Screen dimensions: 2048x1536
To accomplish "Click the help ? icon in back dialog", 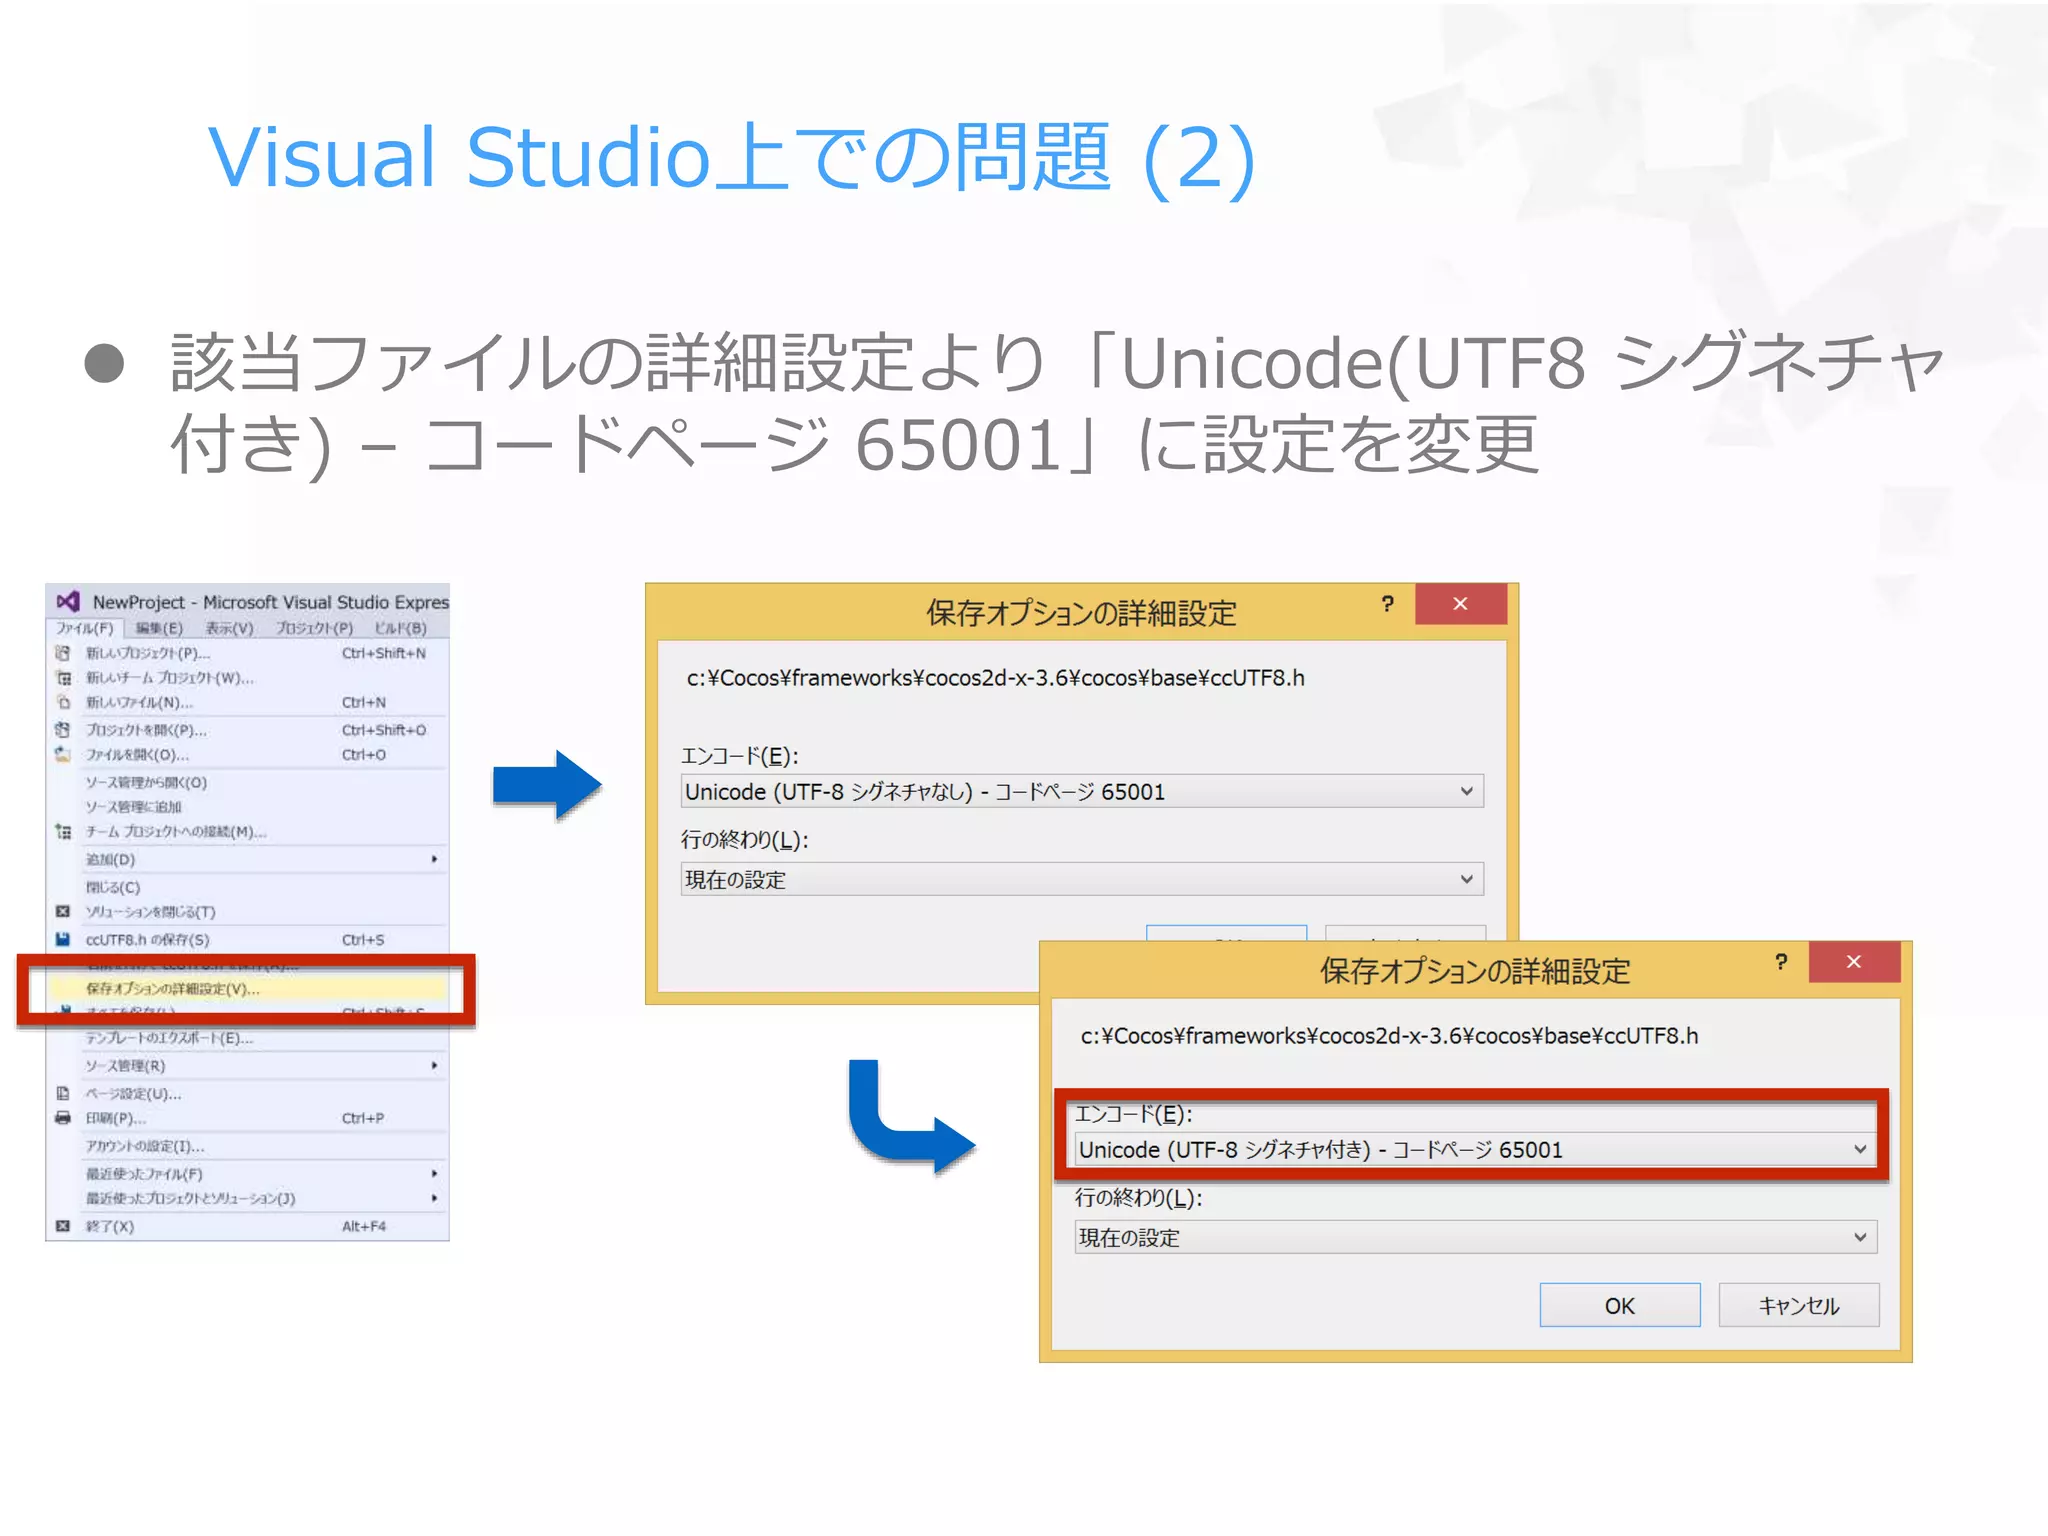I will click(x=1387, y=603).
